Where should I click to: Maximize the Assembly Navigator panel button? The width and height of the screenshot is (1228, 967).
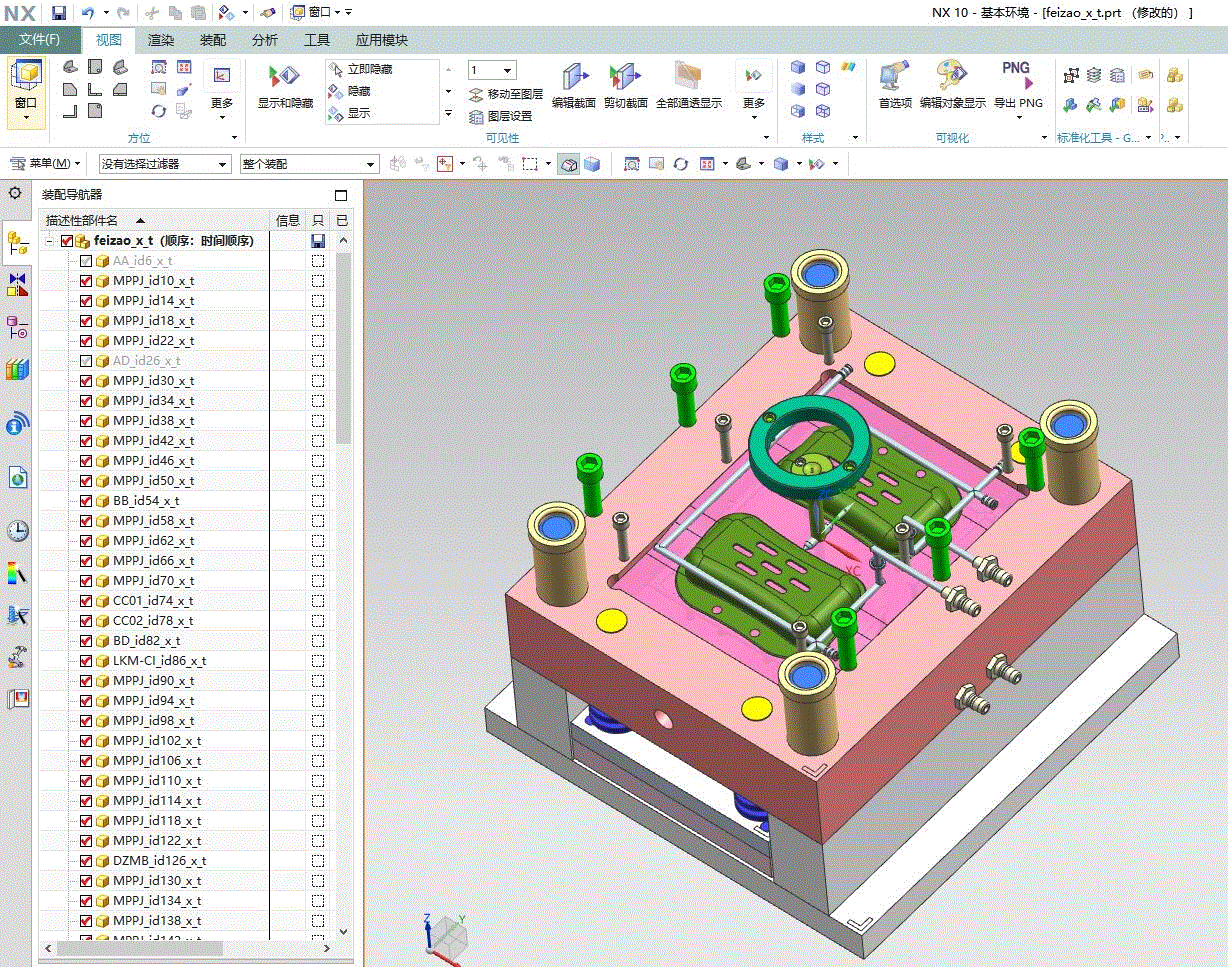341,195
